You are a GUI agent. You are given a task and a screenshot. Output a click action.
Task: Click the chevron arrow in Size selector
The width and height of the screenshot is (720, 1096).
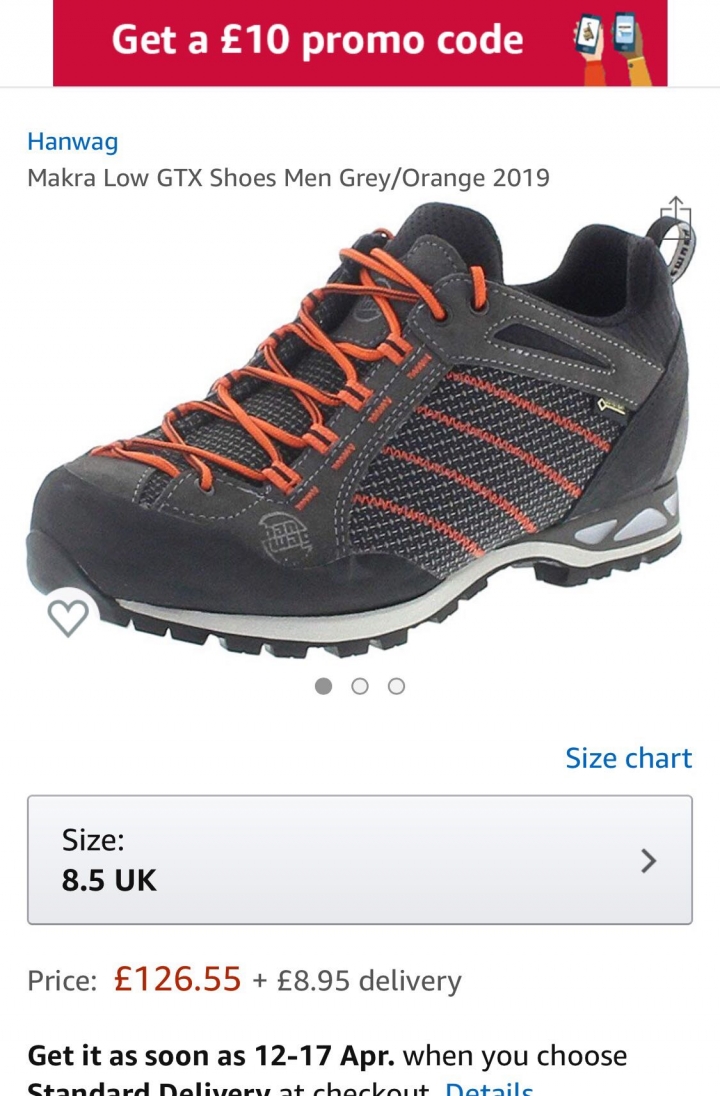pos(649,860)
